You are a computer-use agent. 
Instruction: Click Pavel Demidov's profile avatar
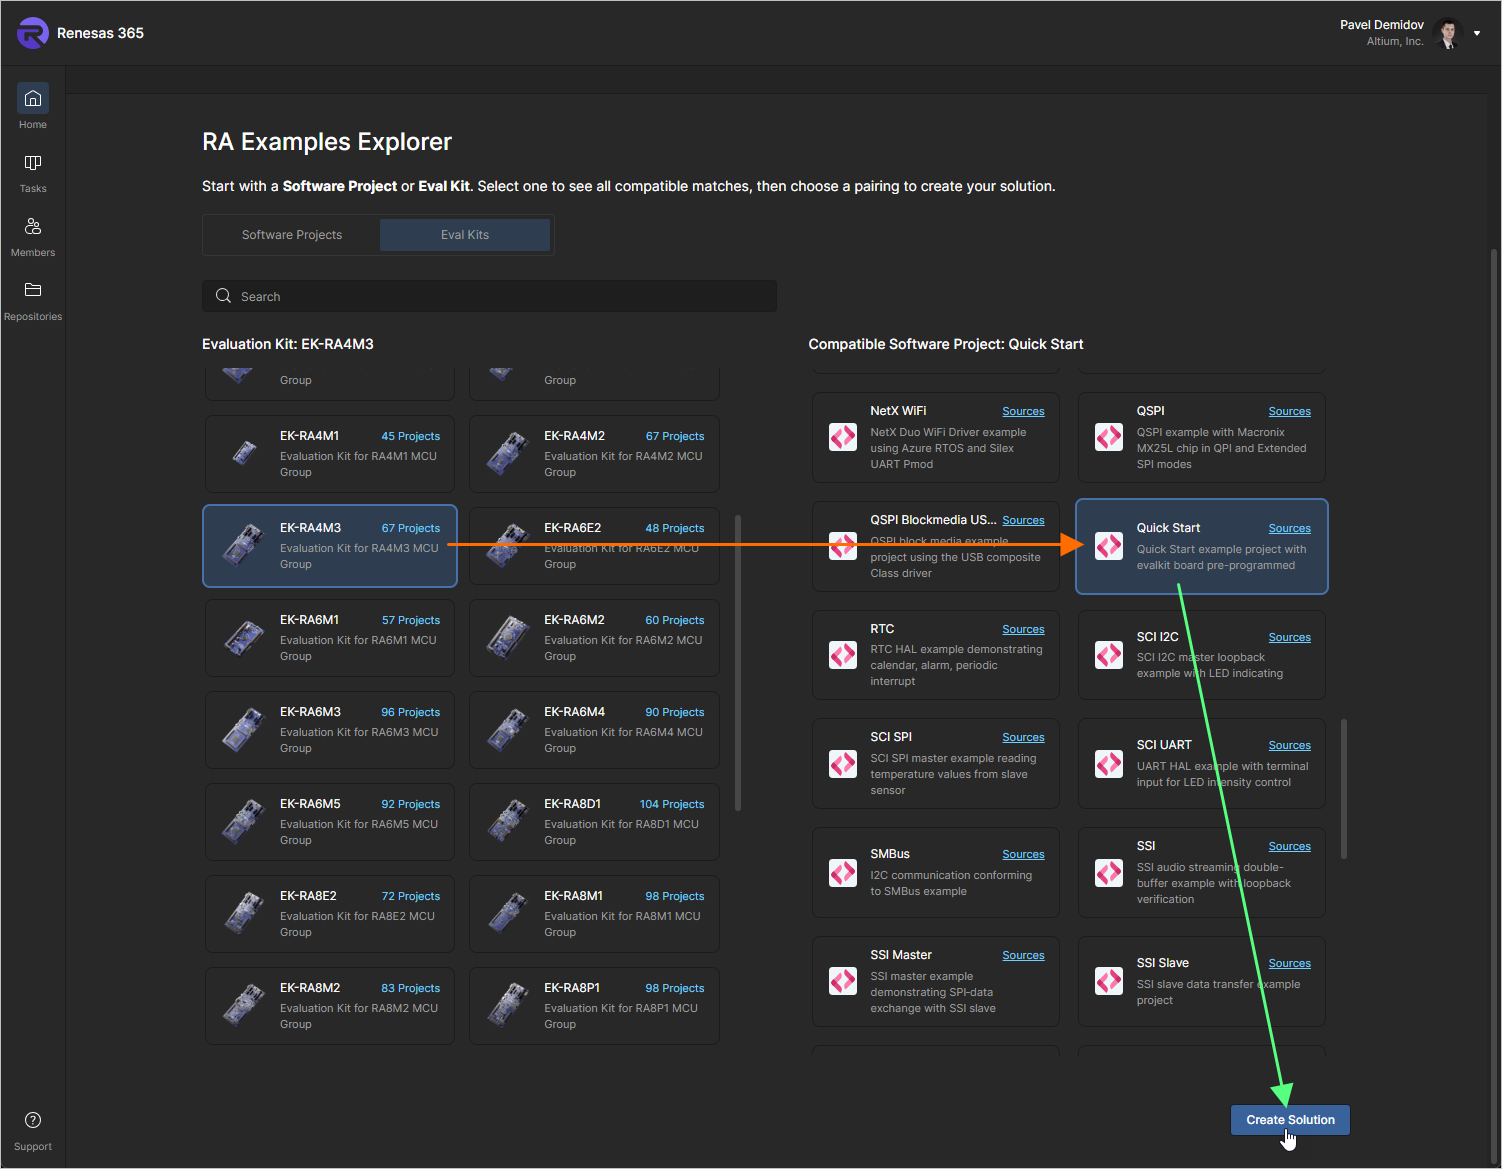[x=1448, y=33]
